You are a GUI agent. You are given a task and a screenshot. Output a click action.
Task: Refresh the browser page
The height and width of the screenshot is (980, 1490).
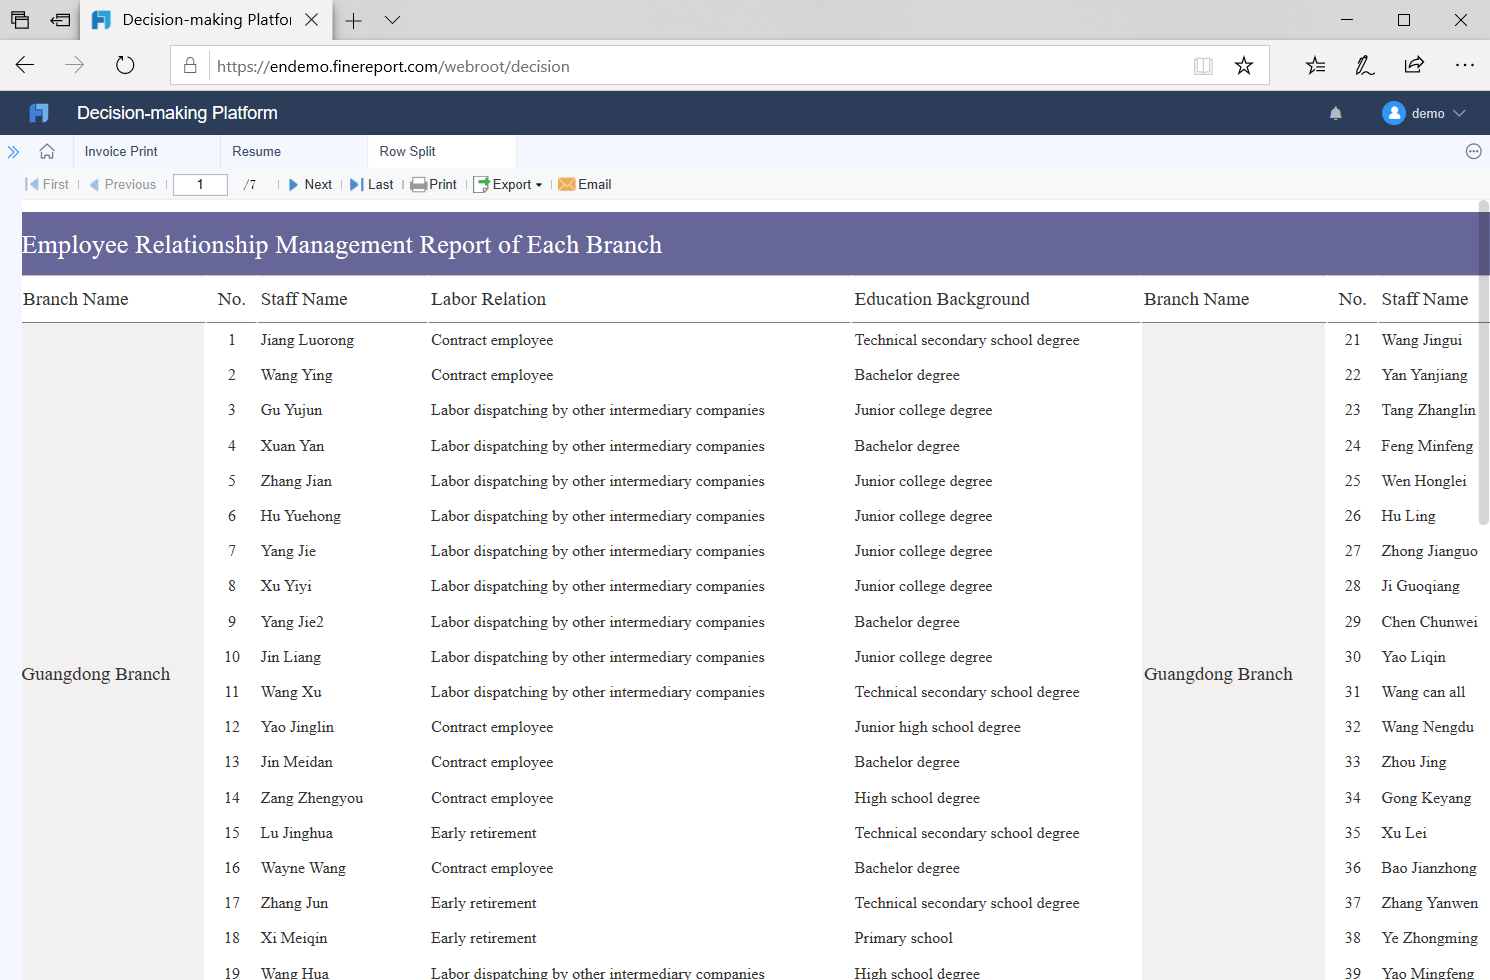125,66
